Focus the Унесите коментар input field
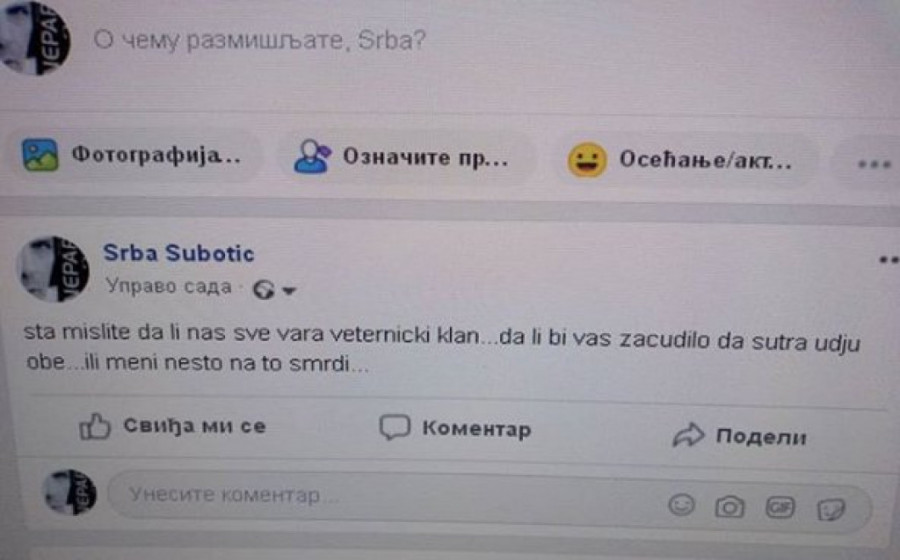 click(x=489, y=500)
